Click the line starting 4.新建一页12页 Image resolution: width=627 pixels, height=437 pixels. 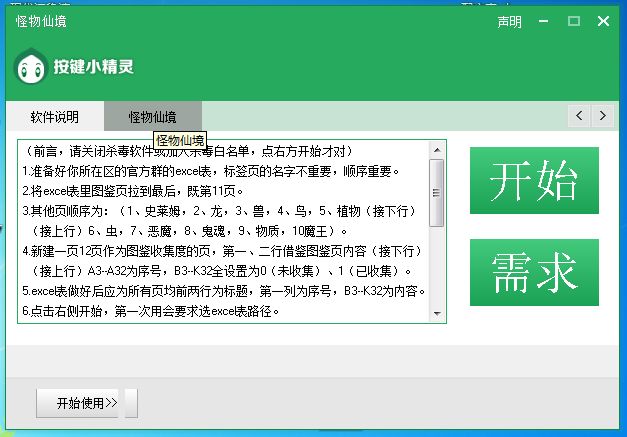pos(222,251)
